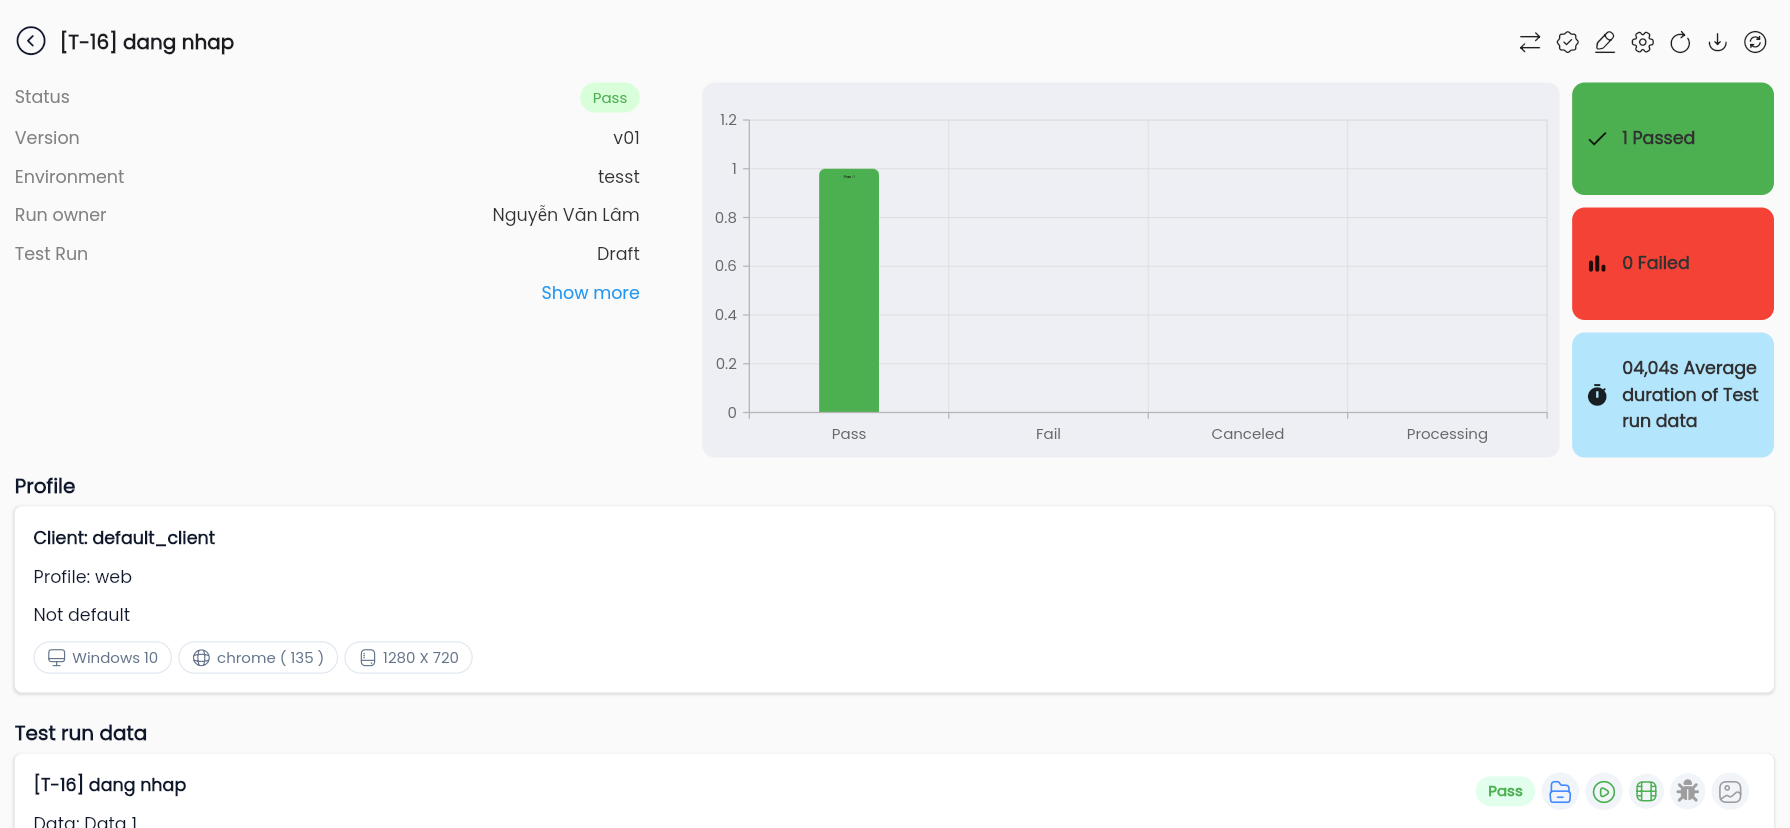Click the Not default label

click(82, 615)
